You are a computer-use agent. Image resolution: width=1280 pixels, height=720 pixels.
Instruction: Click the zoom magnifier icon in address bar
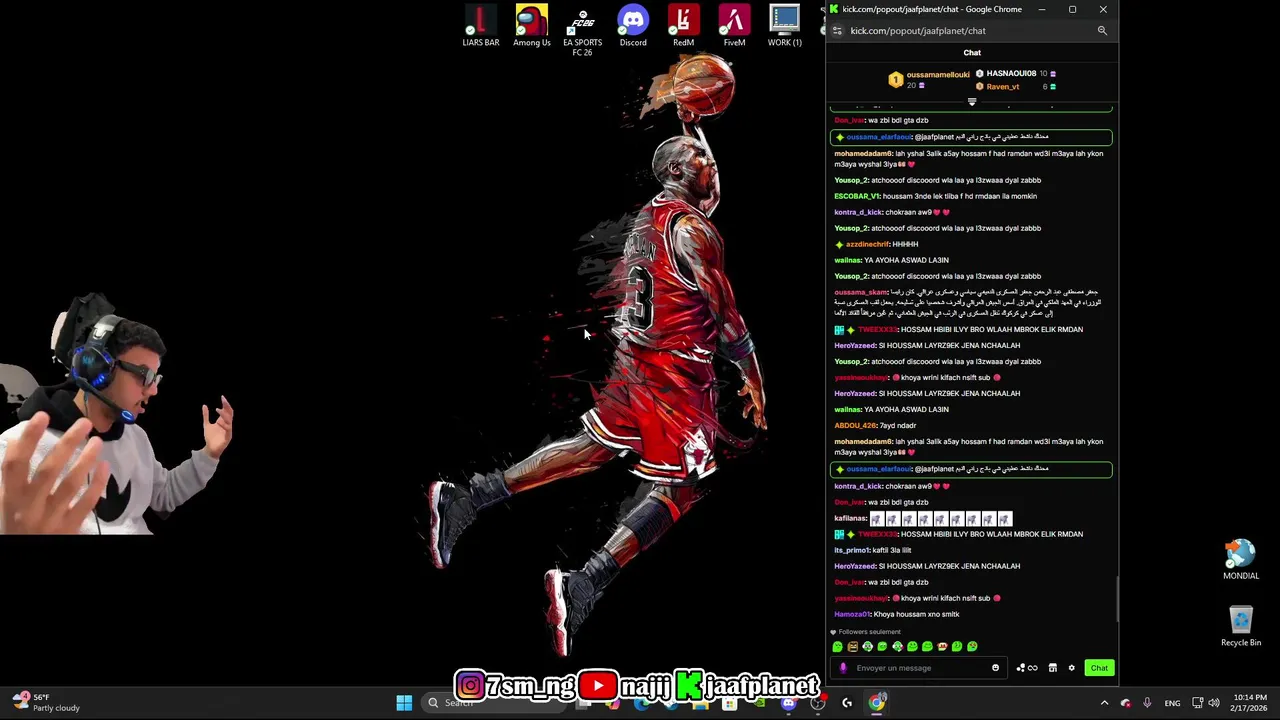click(1102, 31)
